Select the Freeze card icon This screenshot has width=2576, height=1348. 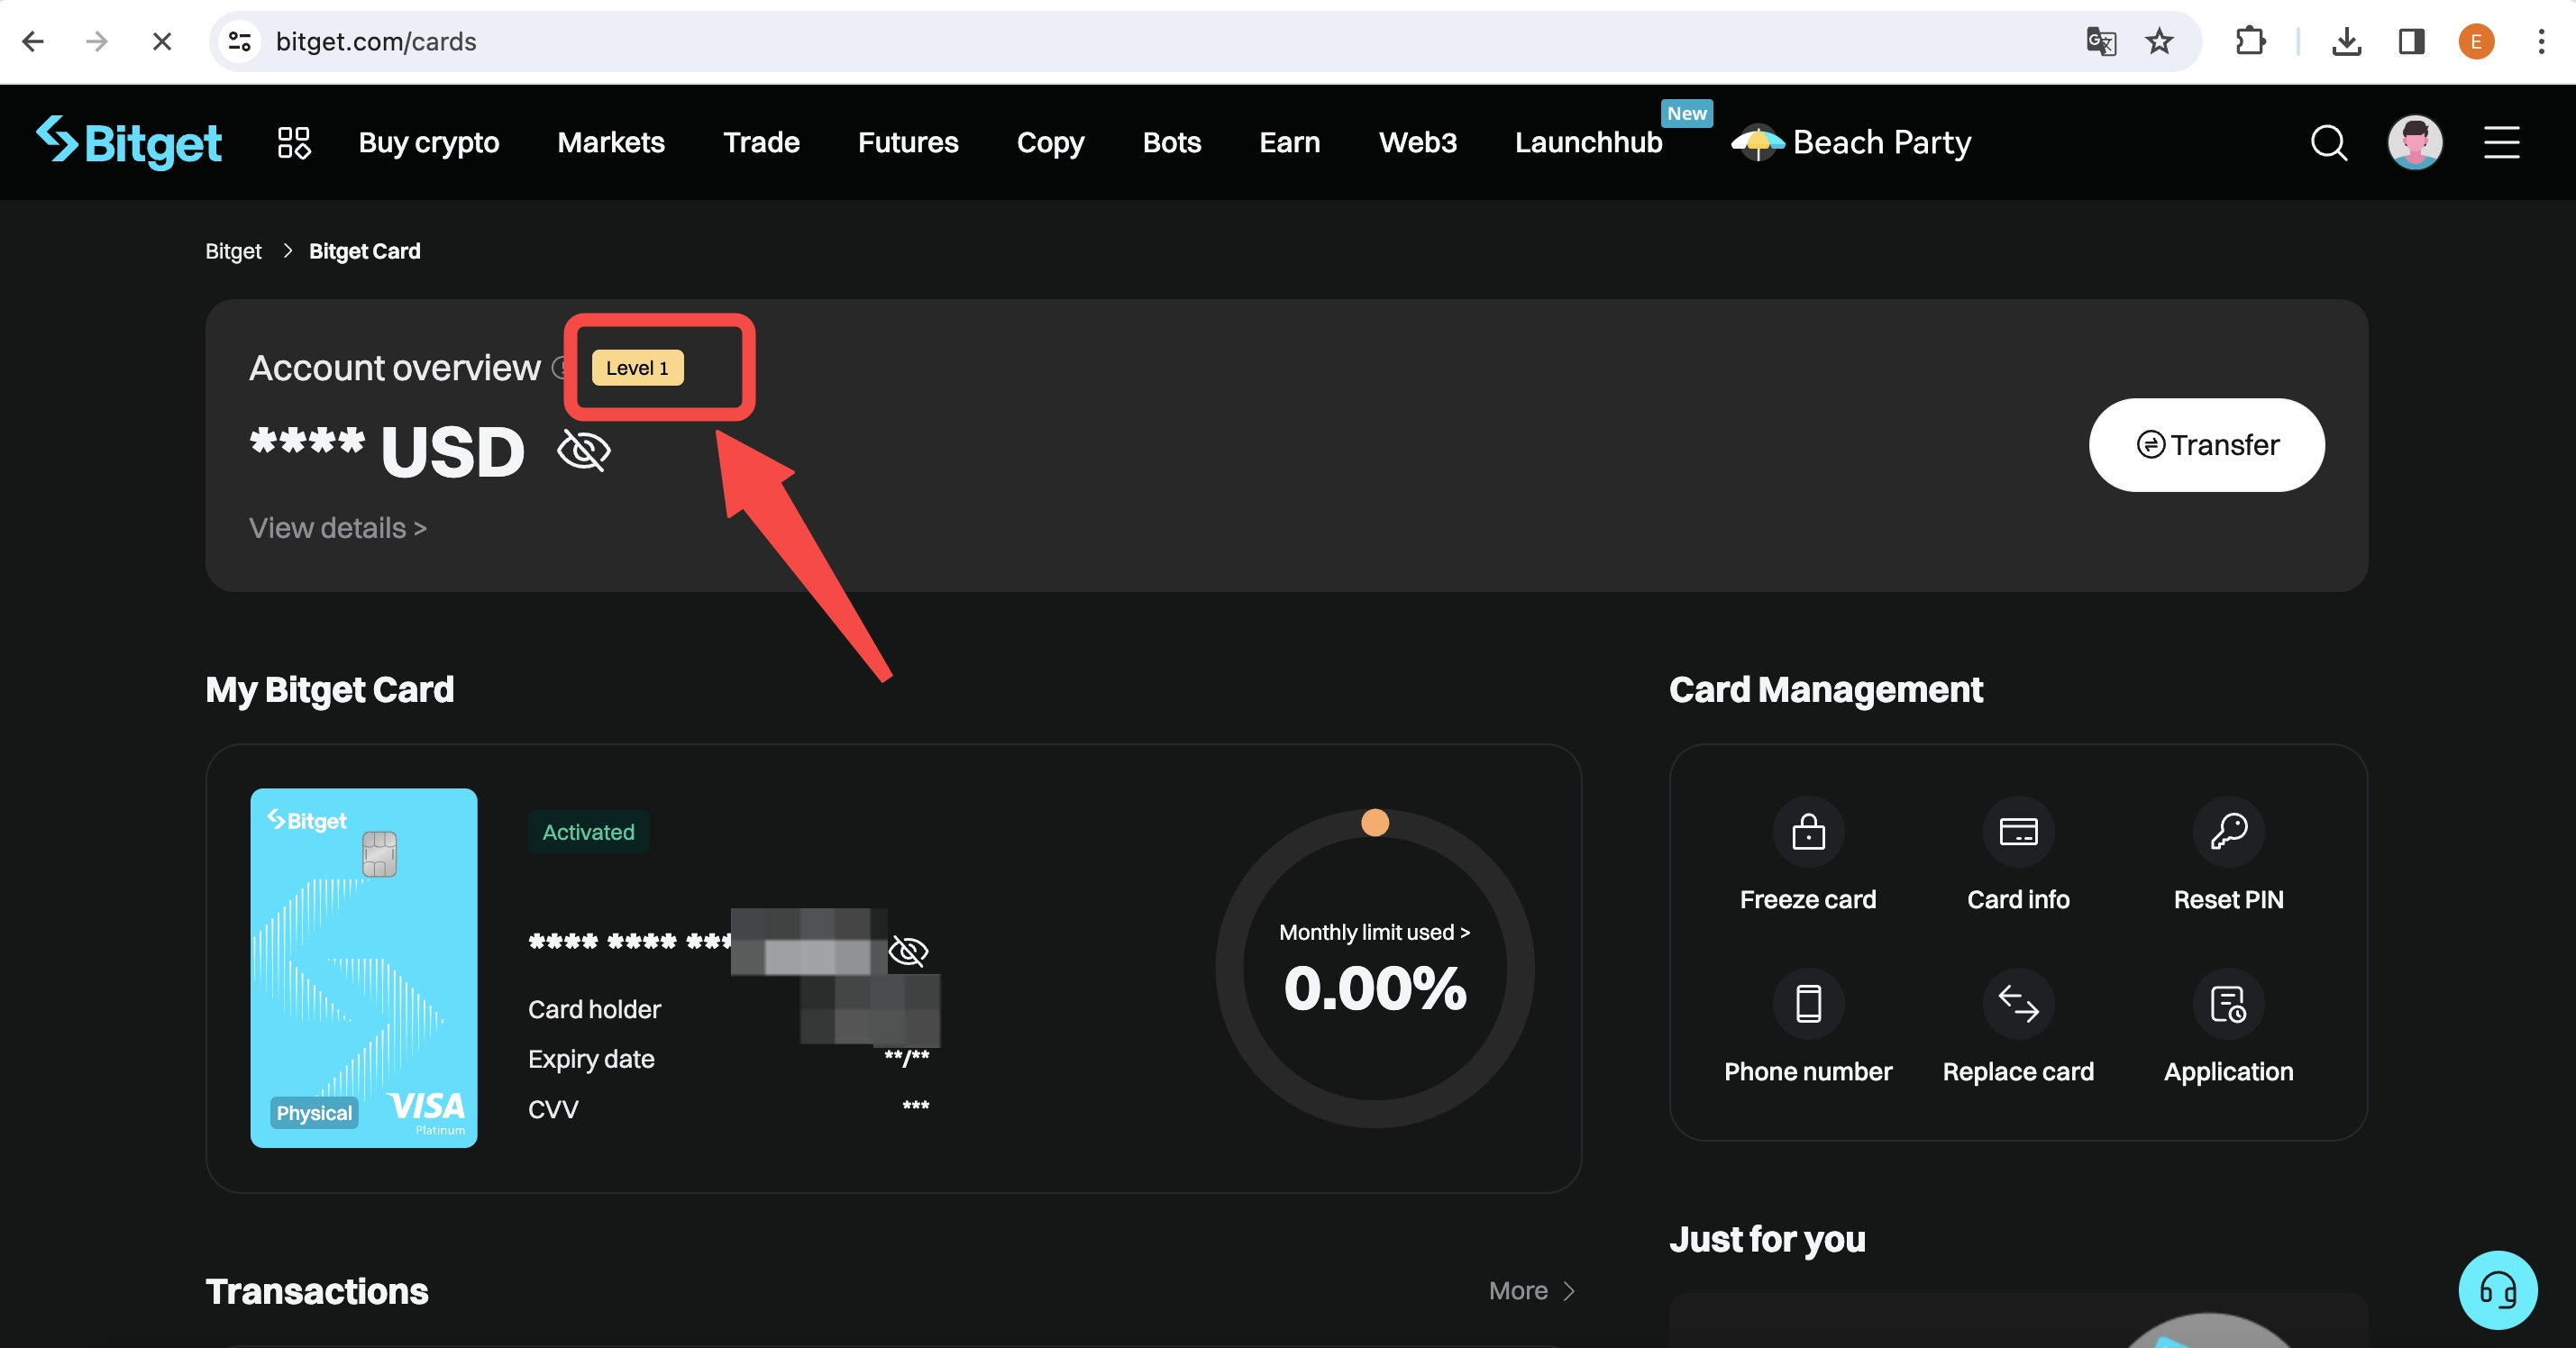click(x=1807, y=832)
